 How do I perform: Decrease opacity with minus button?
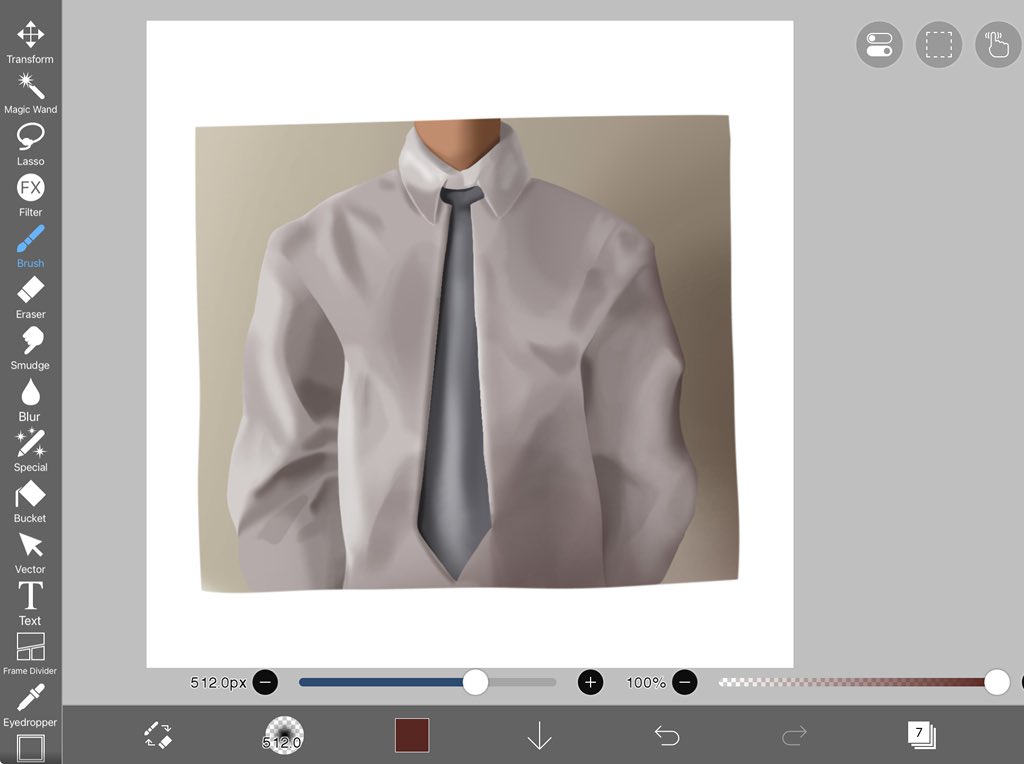[684, 682]
